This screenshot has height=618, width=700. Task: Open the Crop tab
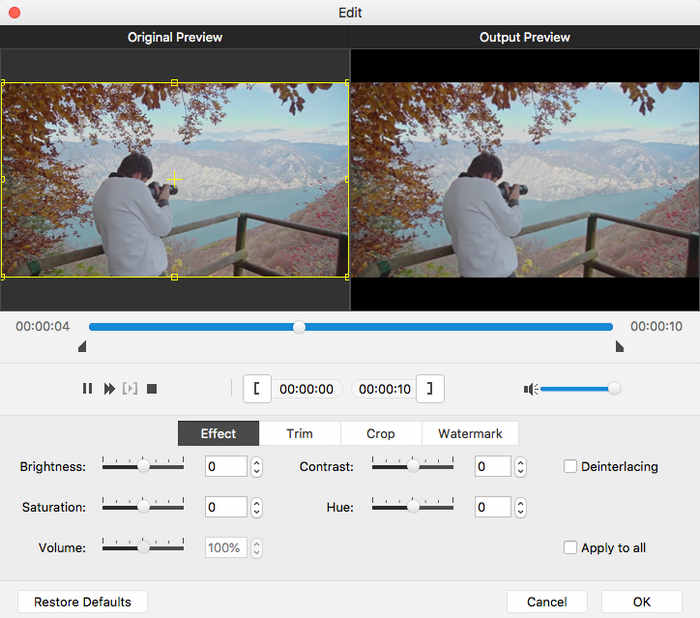[x=381, y=434]
